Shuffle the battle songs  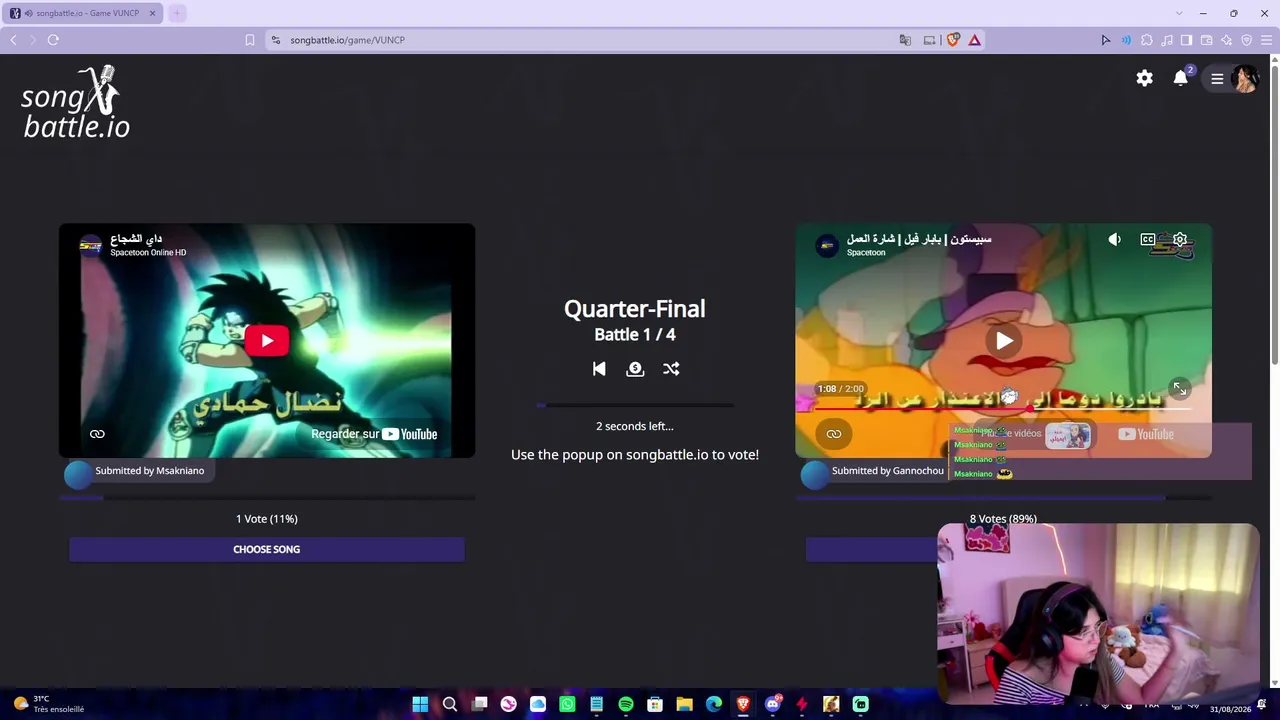pos(671,369)
